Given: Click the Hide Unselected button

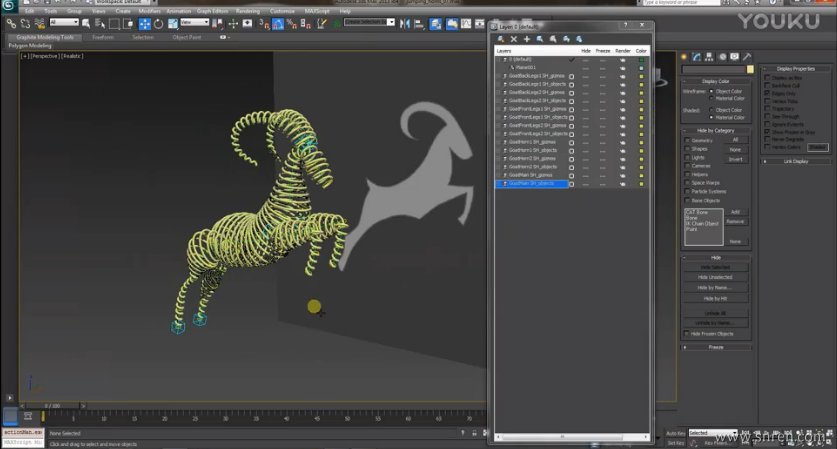Looking at the screenshot, I should [x=715, y=277].
